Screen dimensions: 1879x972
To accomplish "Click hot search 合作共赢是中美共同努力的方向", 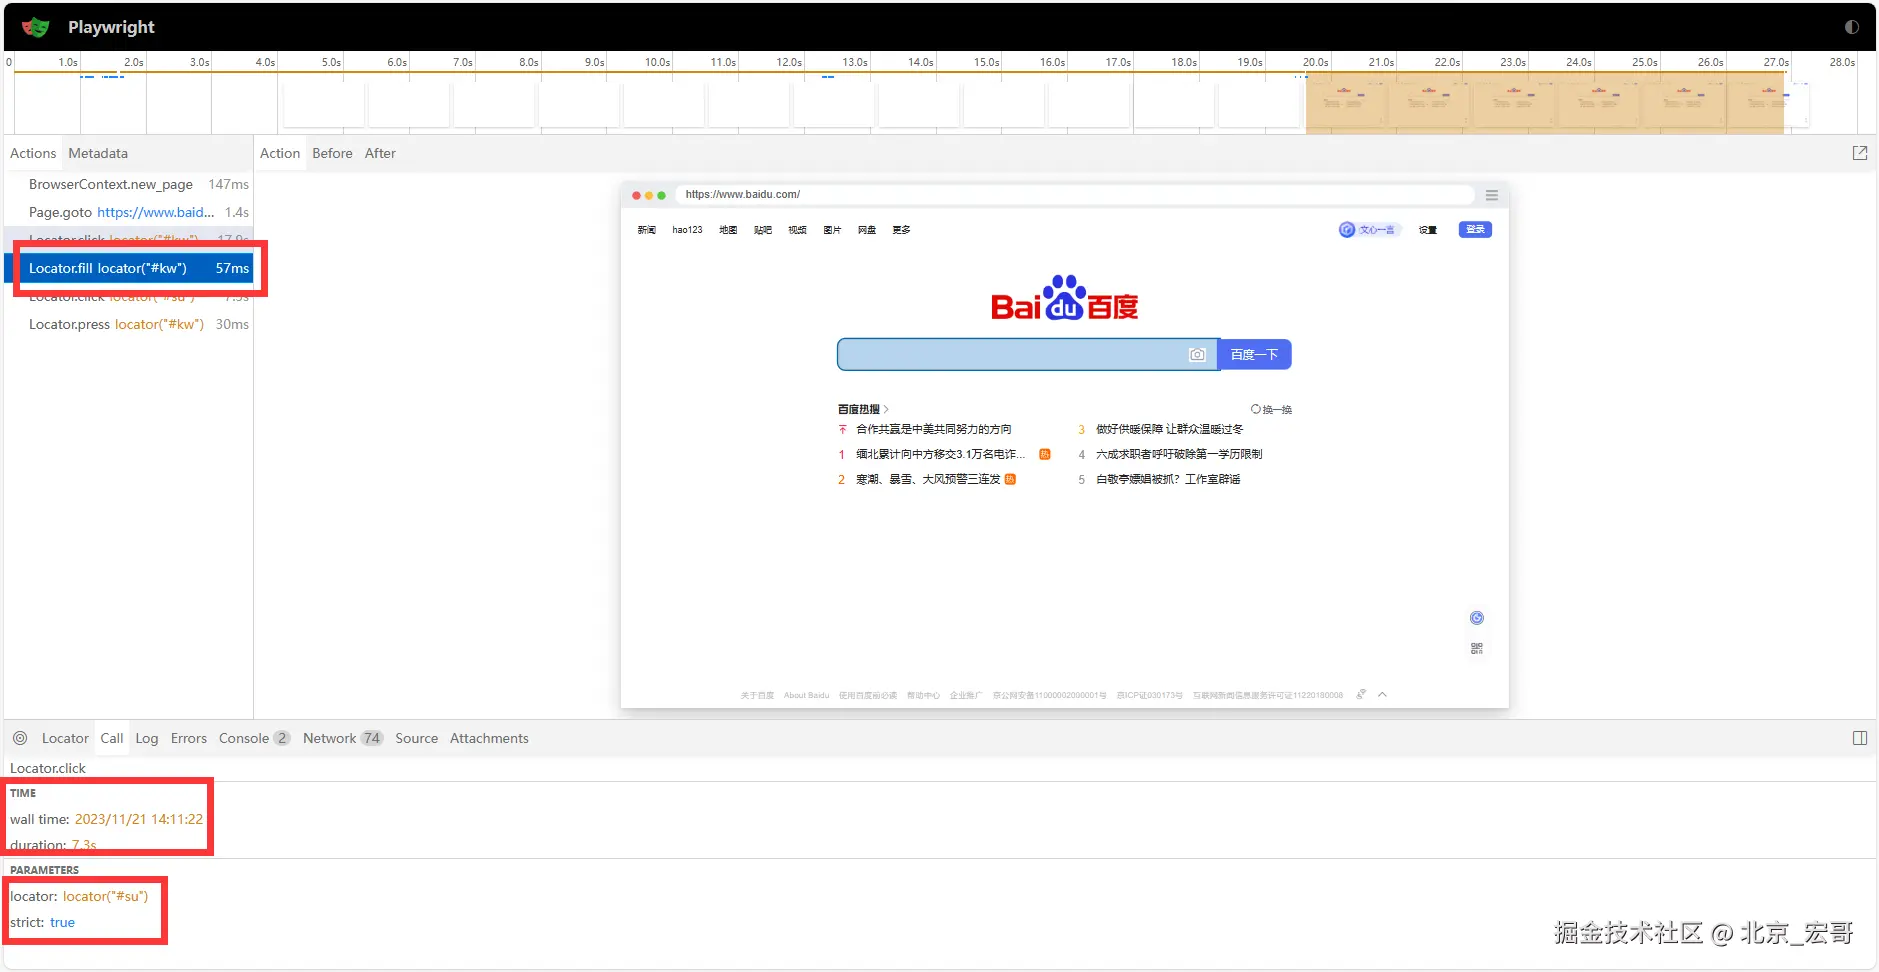I will (934, 429).
